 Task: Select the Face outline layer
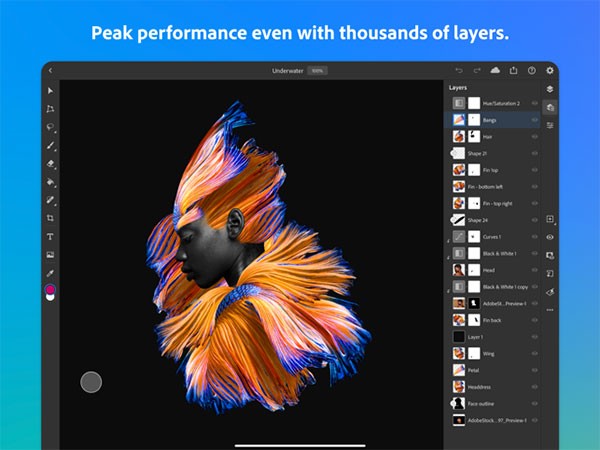490,404
